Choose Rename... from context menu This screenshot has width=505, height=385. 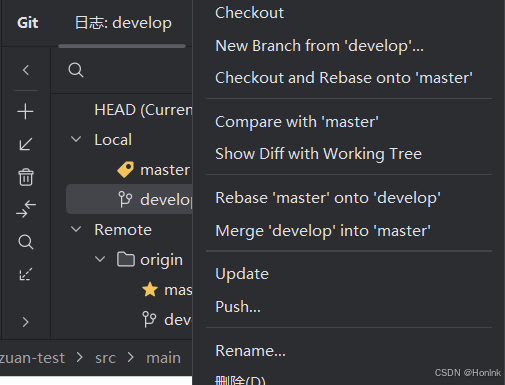250,351
